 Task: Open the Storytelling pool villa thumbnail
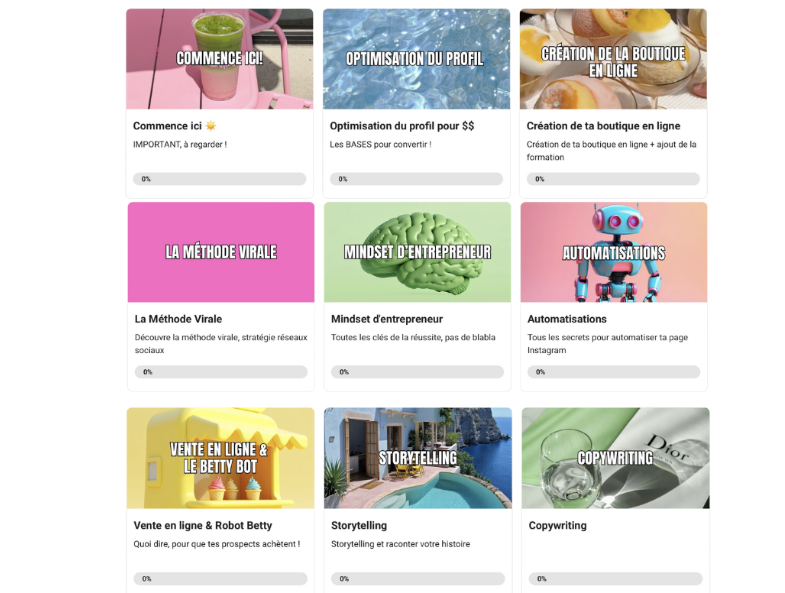(418, 458)
